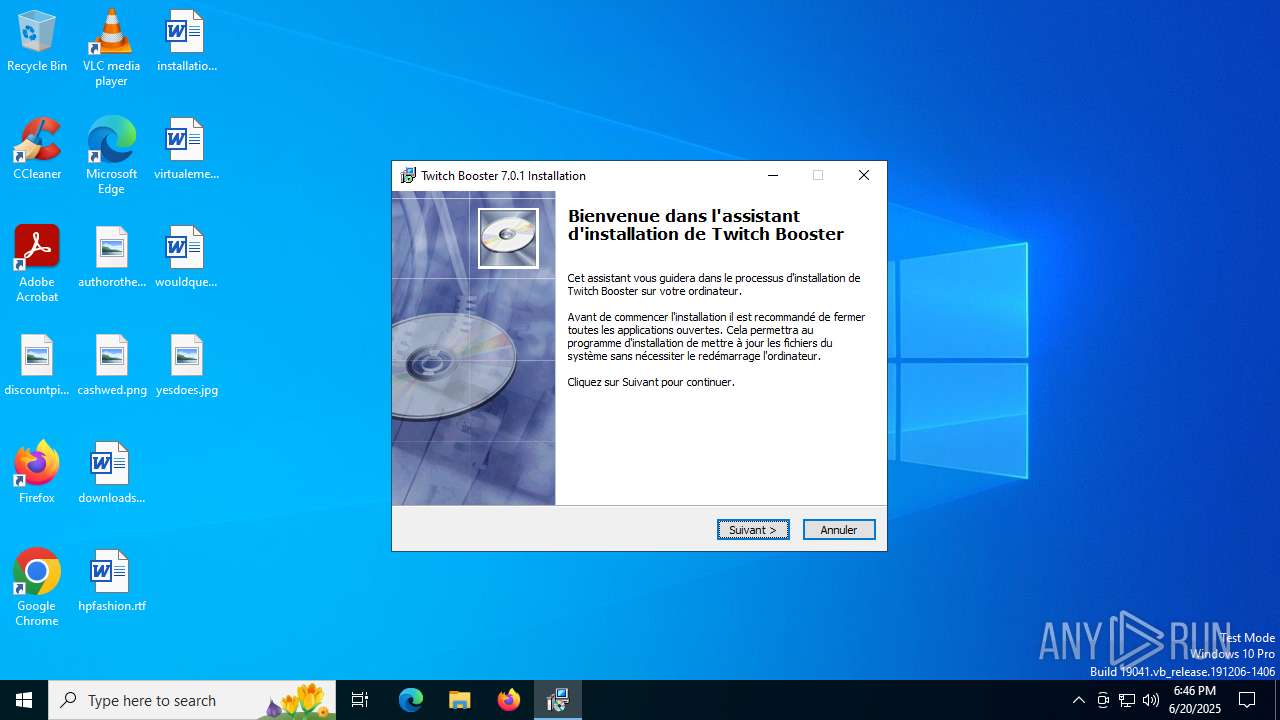Click the network tray icon
This screenshot has width=1280, height=720.
tap(1127, 700)
